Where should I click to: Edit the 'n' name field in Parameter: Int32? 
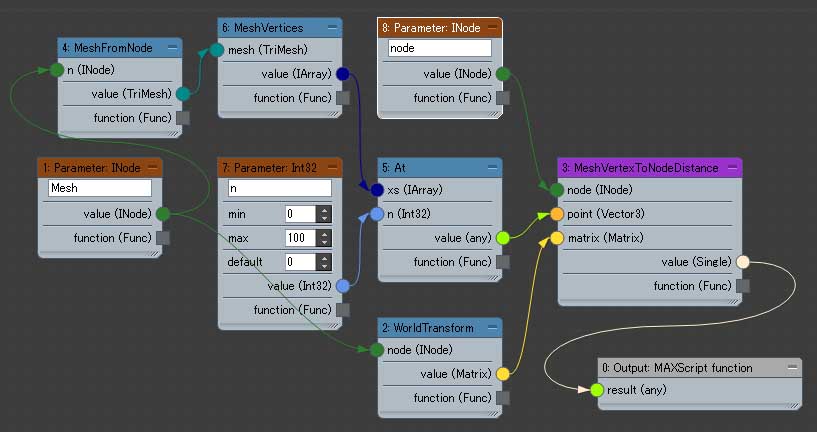pos(279,188)
